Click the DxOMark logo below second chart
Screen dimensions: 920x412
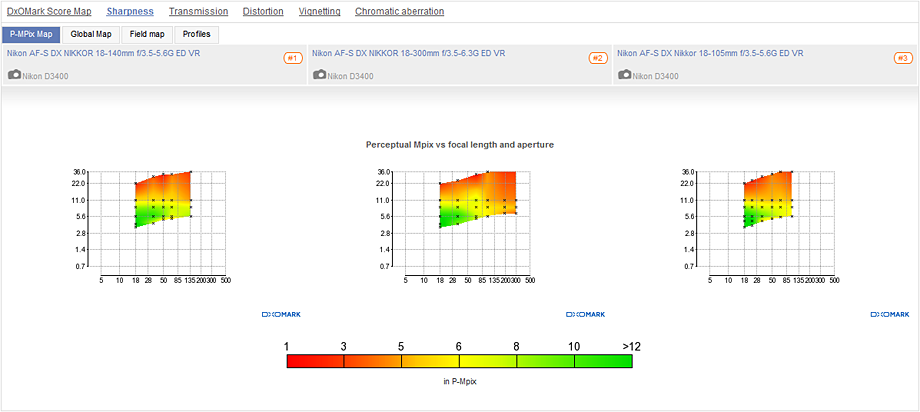[586, 315]
